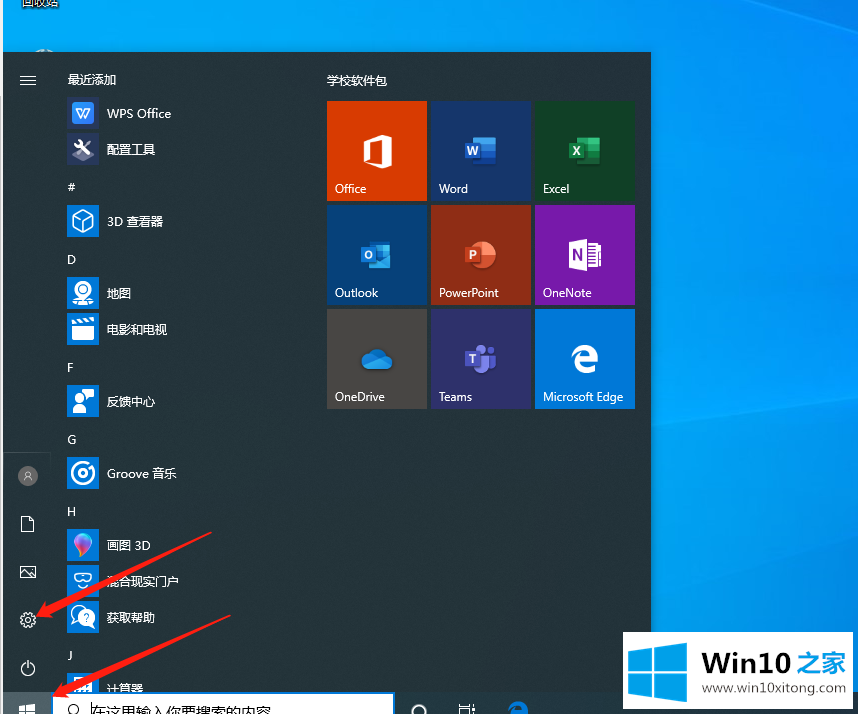Open the OneDrive tile
This screenshot has width=858, height=714.
click(x=377, y=359)
